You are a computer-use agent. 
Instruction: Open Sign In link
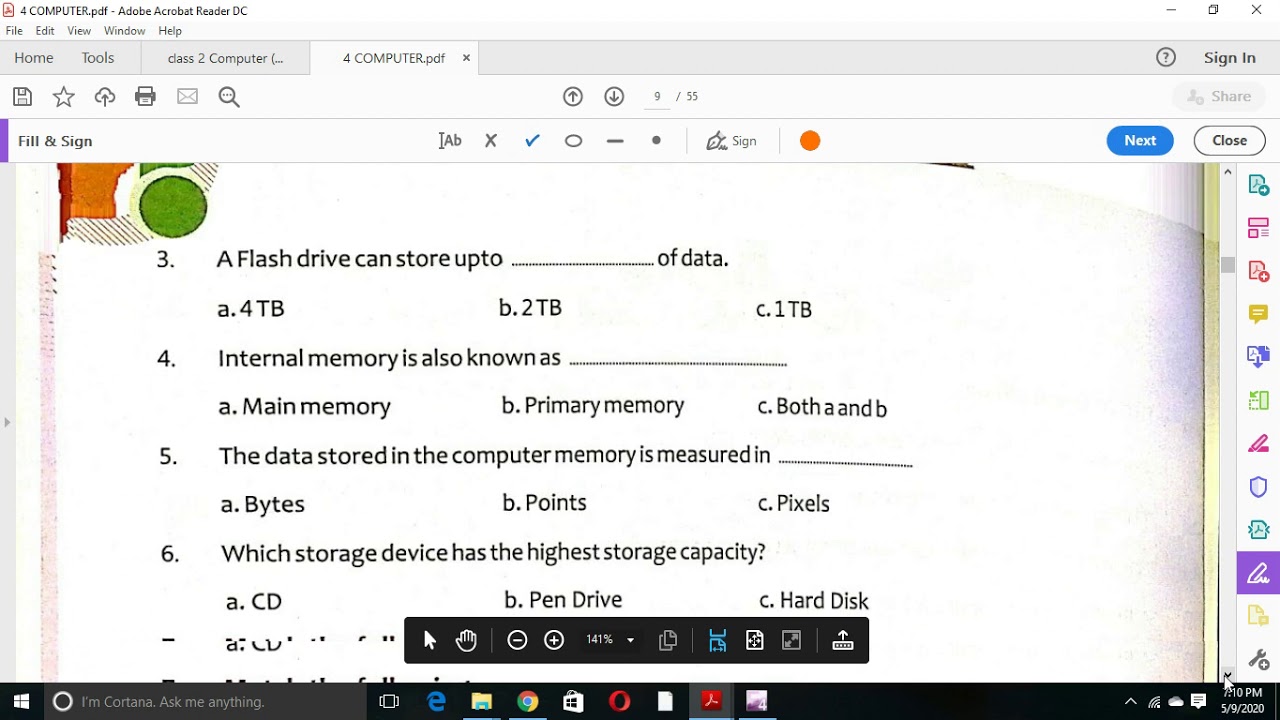[1230, 58]
